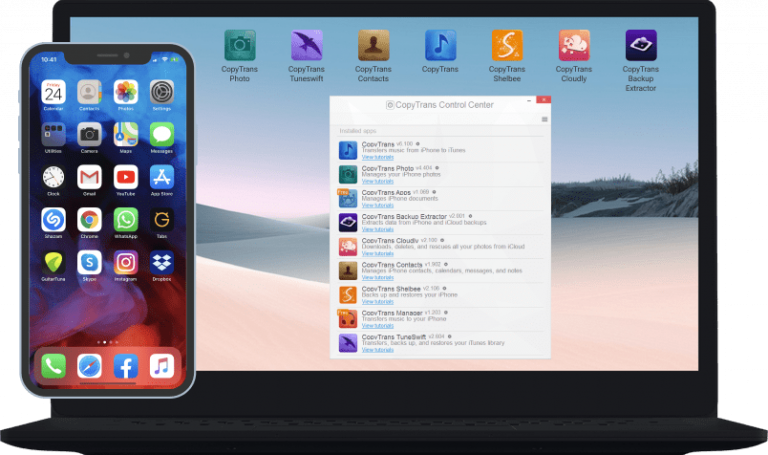Open Gmail app on the iPhone
The height and width of the screenshot is (455, 768).
[x=89, y=177]
